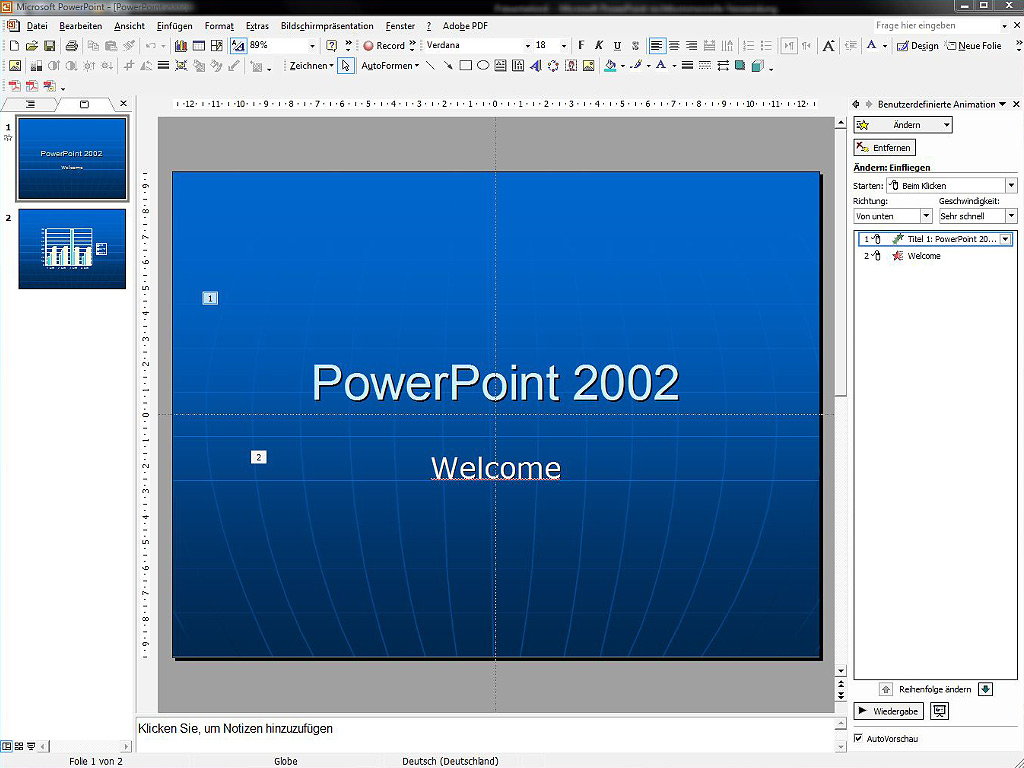1024x768 pixels.
Task: Open the Verdana font name dropdown
Action: click(528, 46)
